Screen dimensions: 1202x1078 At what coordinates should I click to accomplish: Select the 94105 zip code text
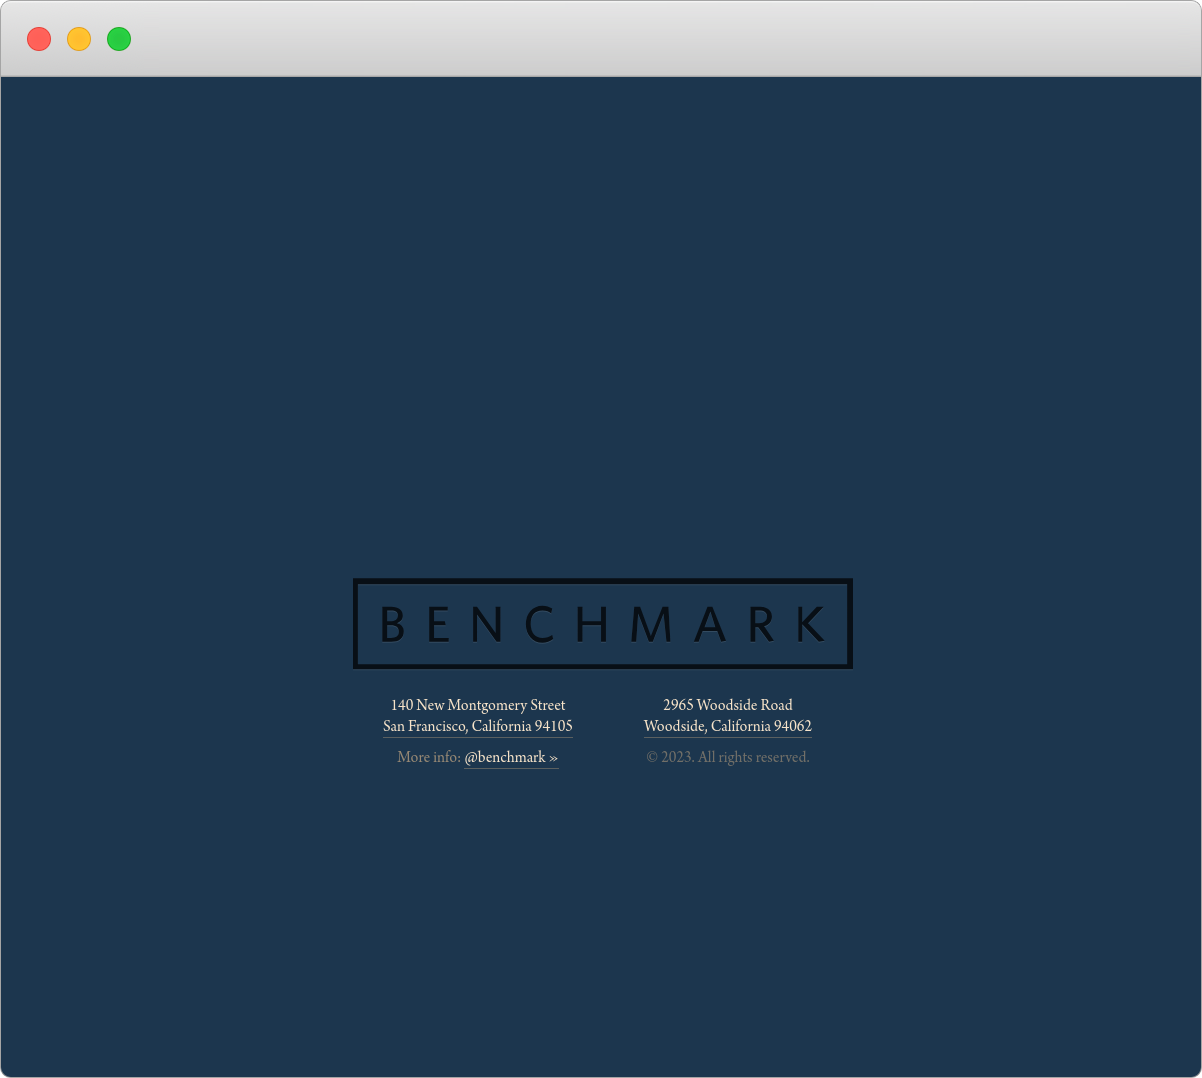pos(553,726)
